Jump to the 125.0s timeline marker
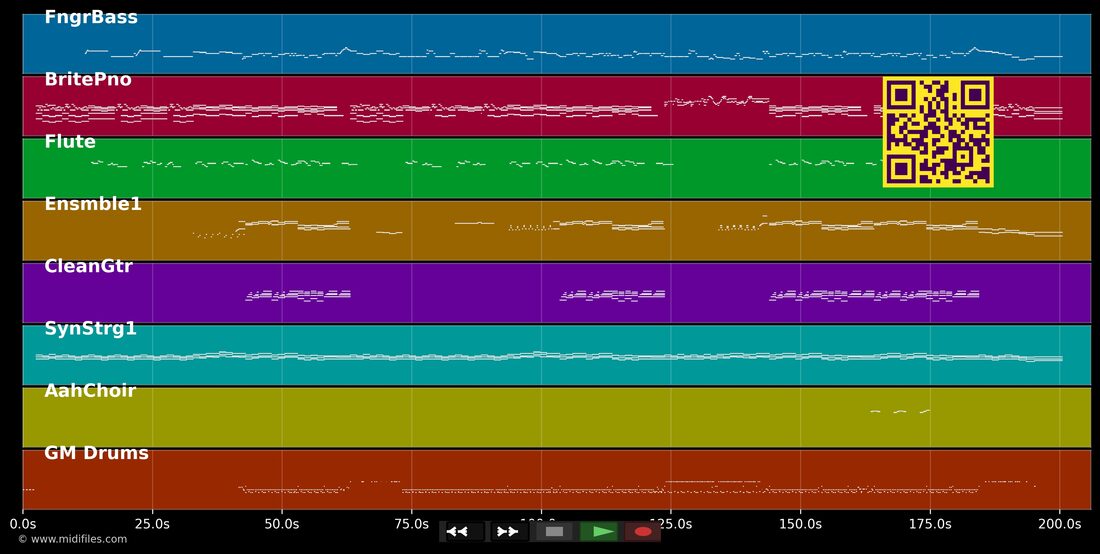Screen dimensions: 1100x554 [x=671, y=524]
